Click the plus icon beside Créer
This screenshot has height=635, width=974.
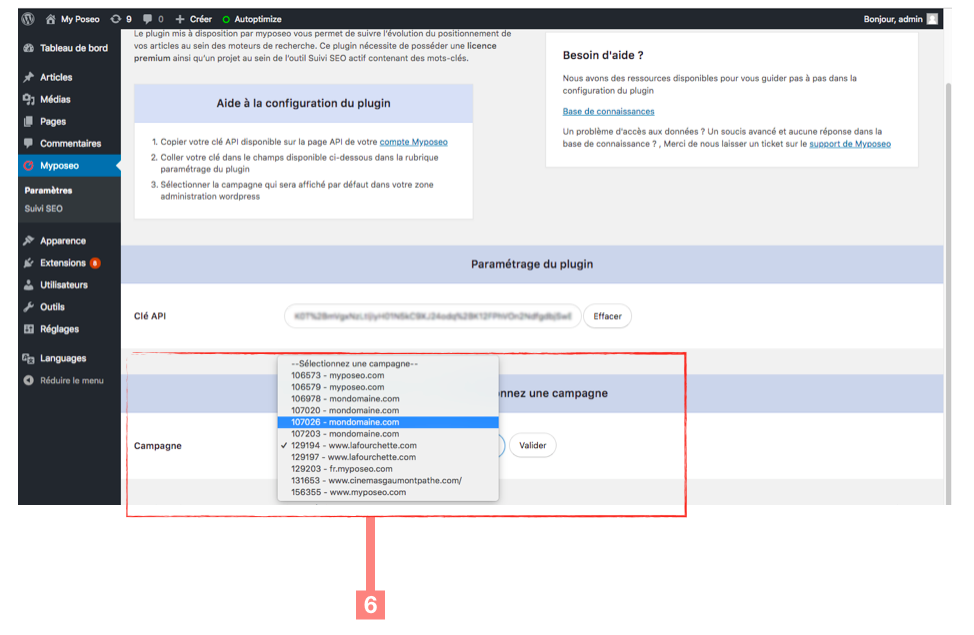coord(180,19)
